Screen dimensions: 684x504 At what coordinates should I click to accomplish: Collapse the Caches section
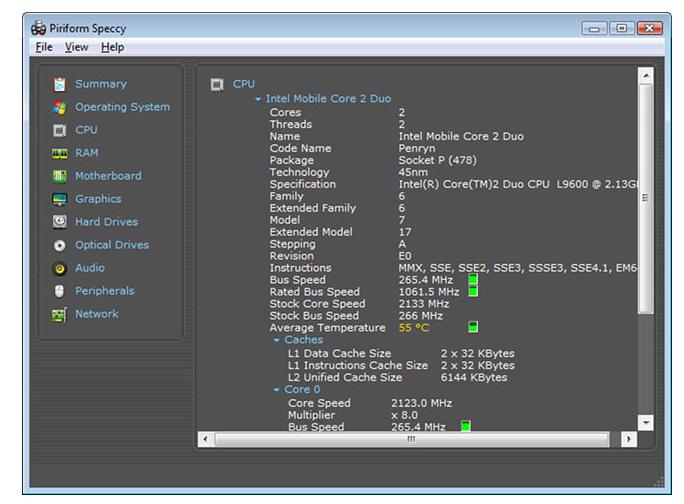click(x=277, y=340)
